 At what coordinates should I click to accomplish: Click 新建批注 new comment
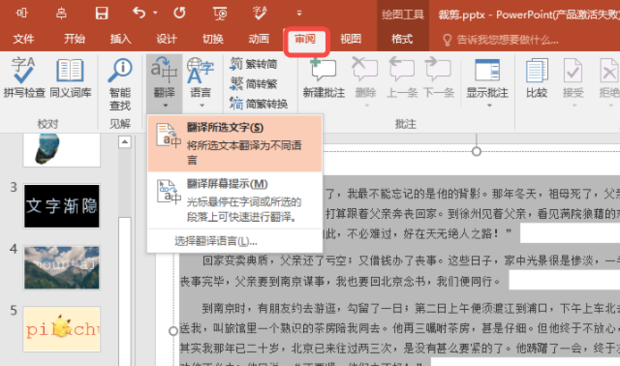[x=324, y=77]
